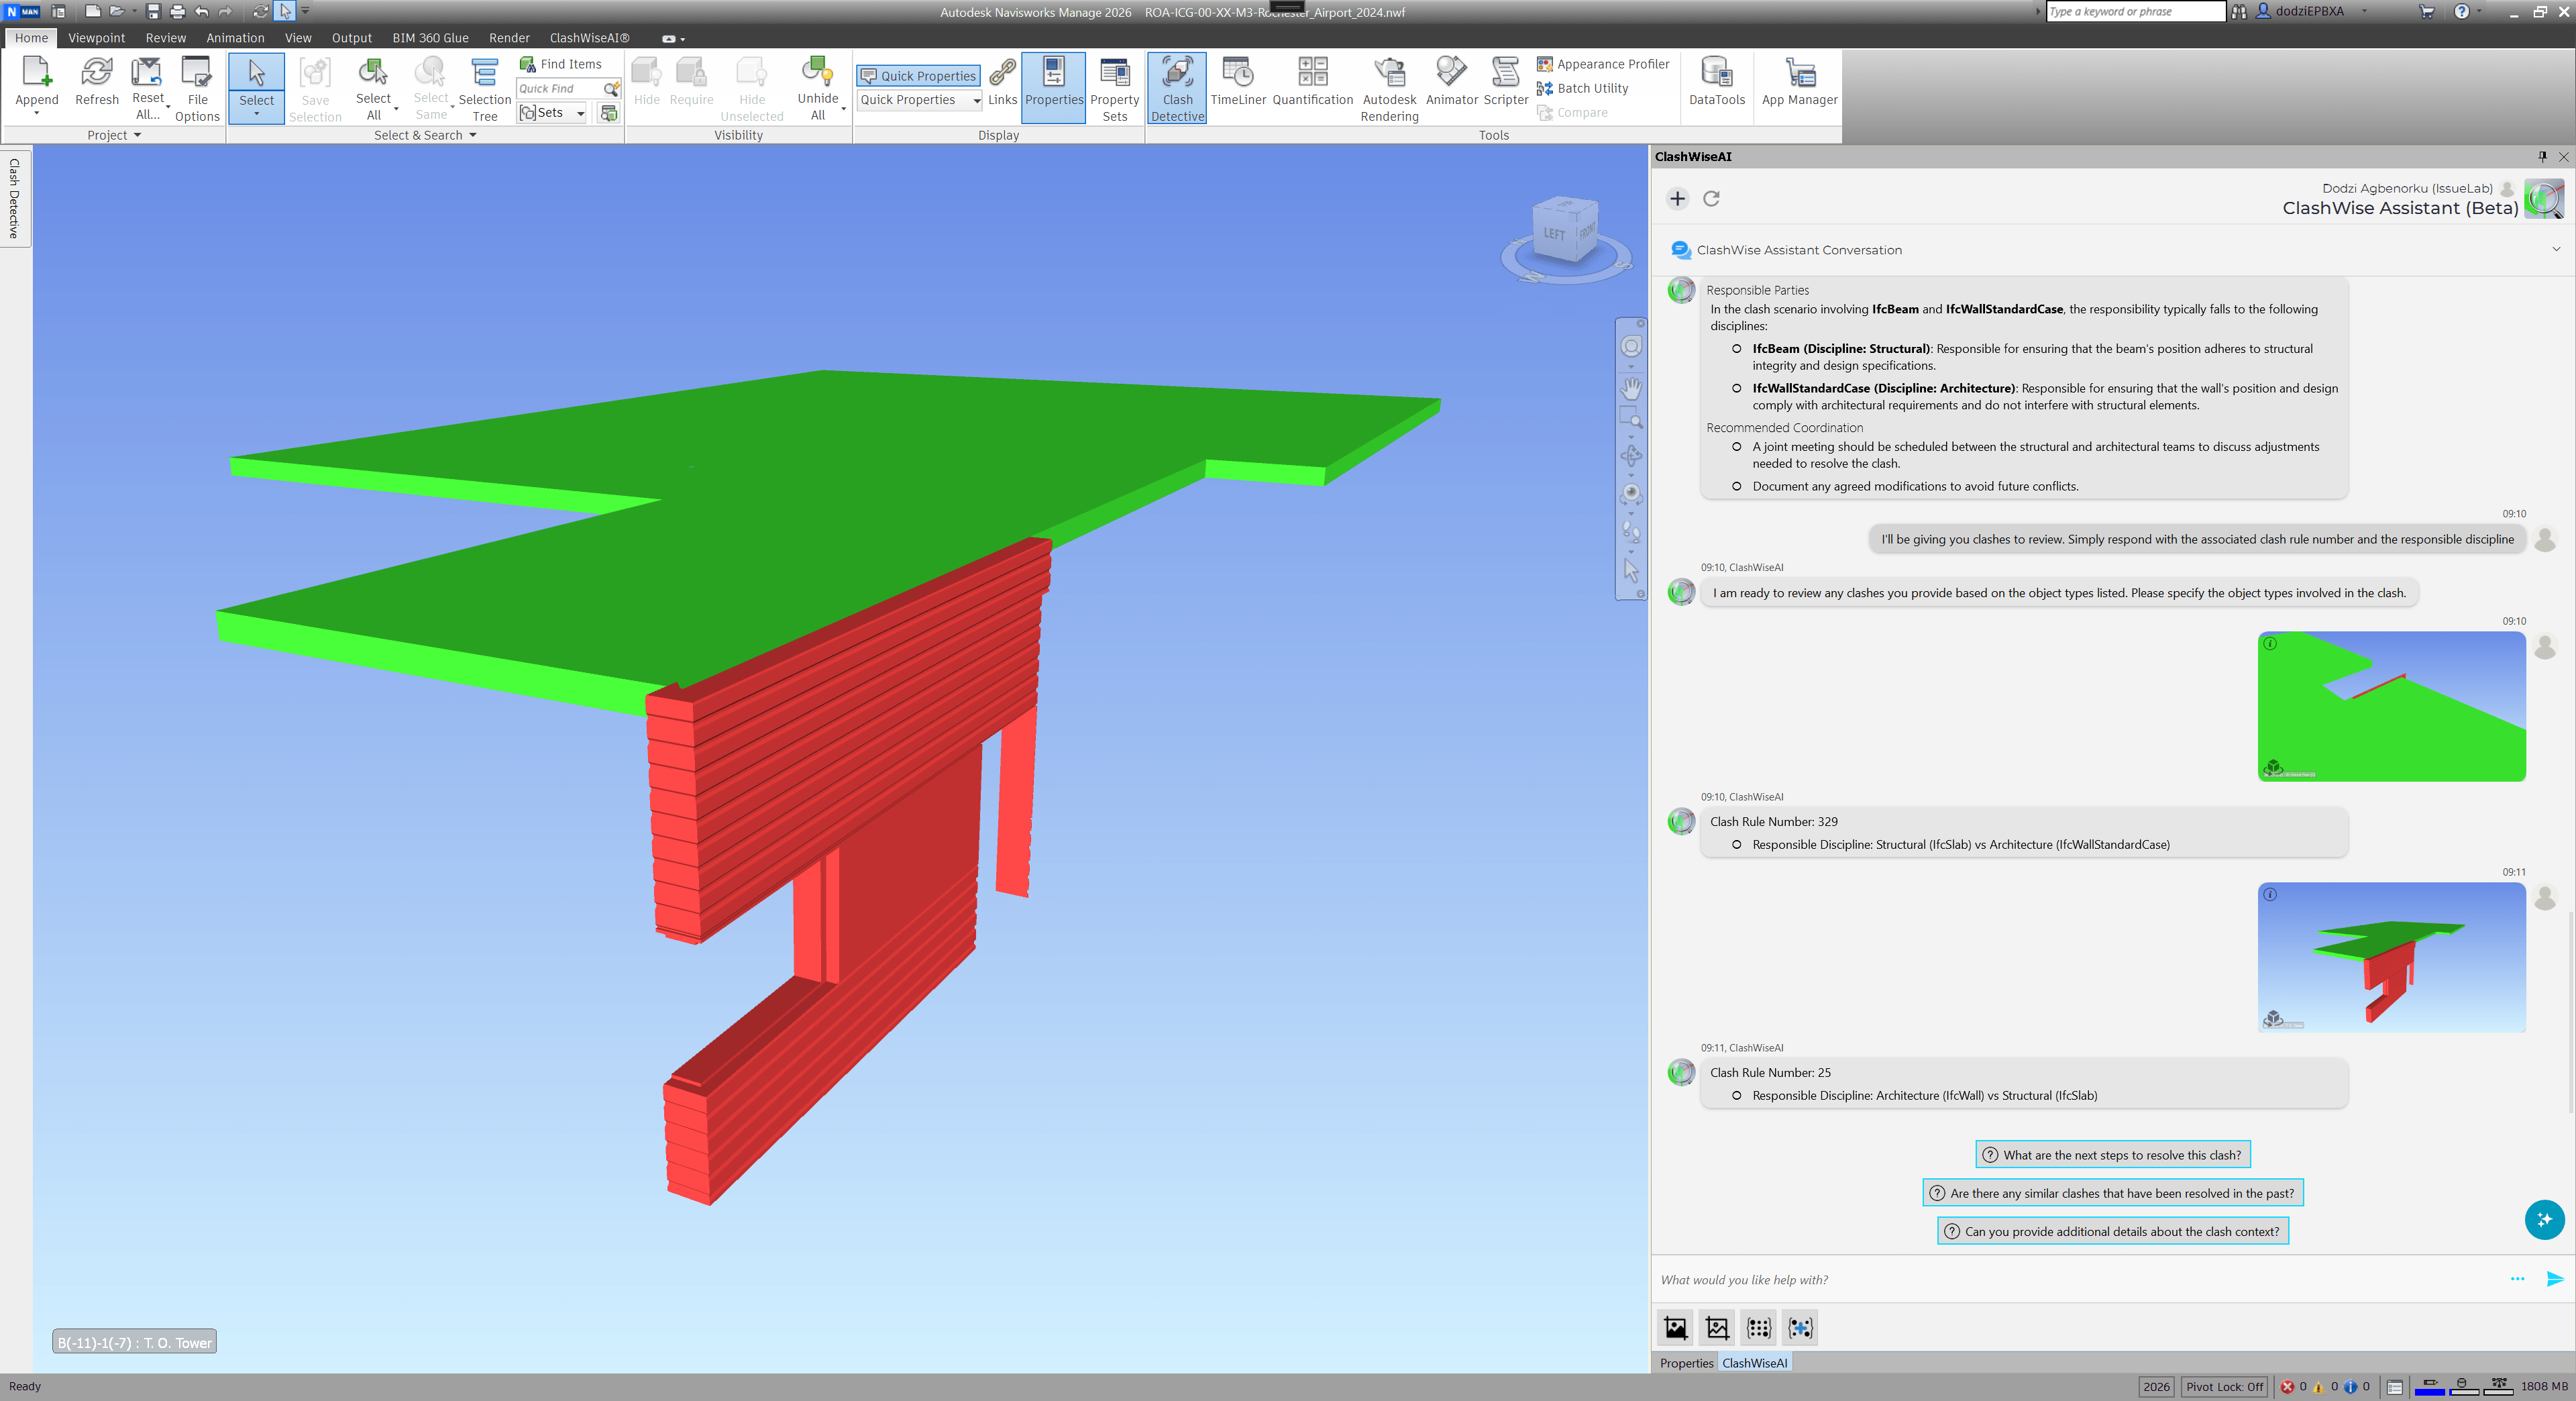Click the ClashWise refresh conversation icon
Image resolution: width=2576 pixels, height=1401 pixels.
point(1711,198)
